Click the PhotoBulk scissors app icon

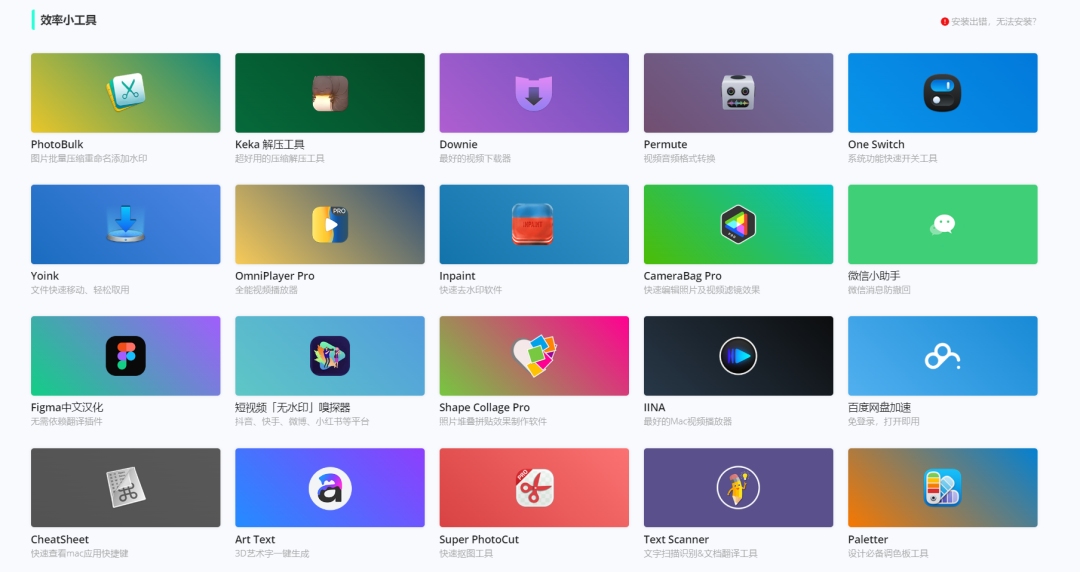click(x=126, y=93)
